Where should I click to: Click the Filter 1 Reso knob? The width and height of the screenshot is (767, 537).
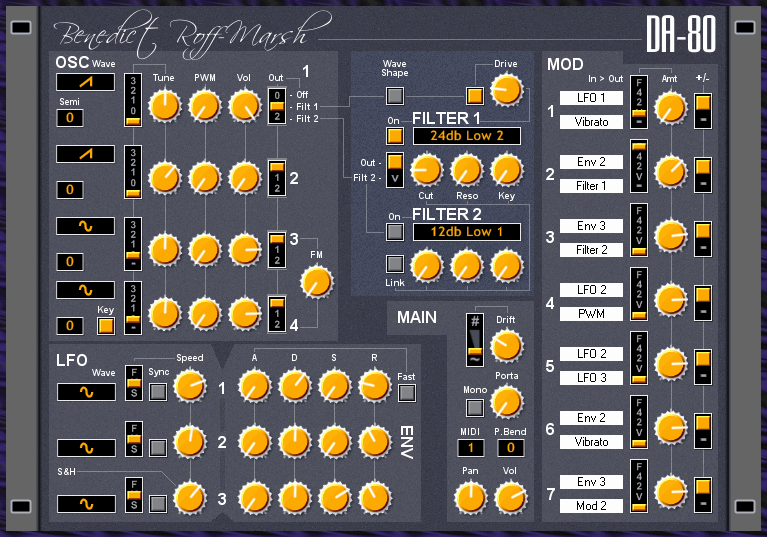point(465,168)
